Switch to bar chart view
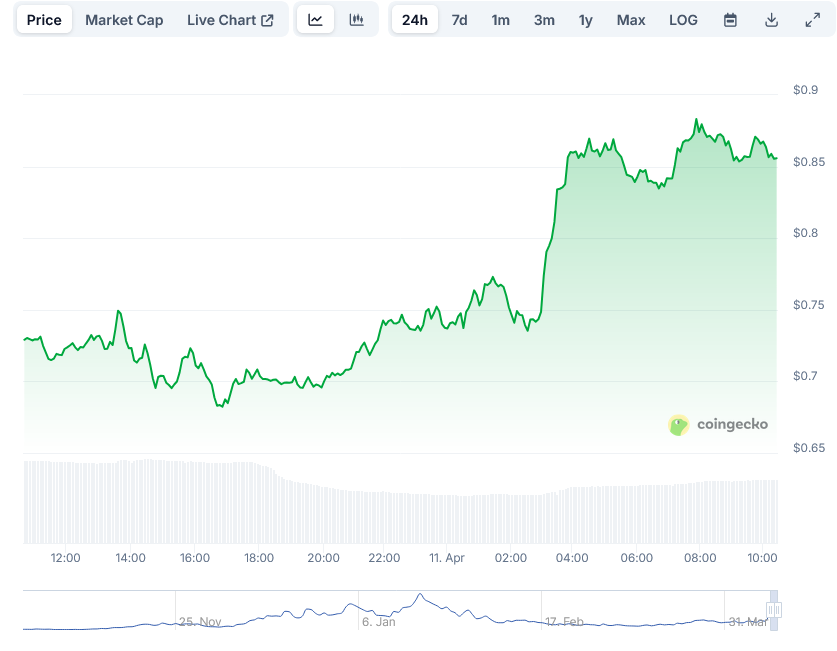837x651 pixels. 355,19
